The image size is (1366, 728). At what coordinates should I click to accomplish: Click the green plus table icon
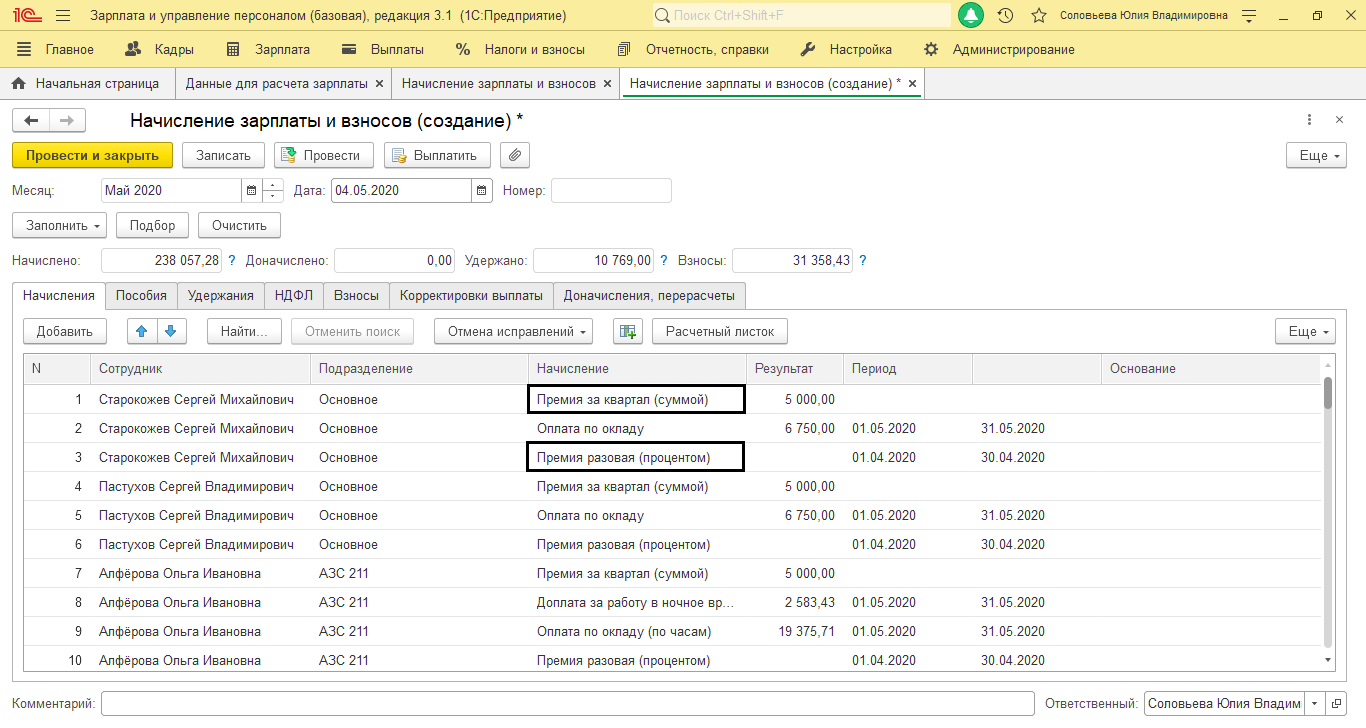tap(627, 331)
